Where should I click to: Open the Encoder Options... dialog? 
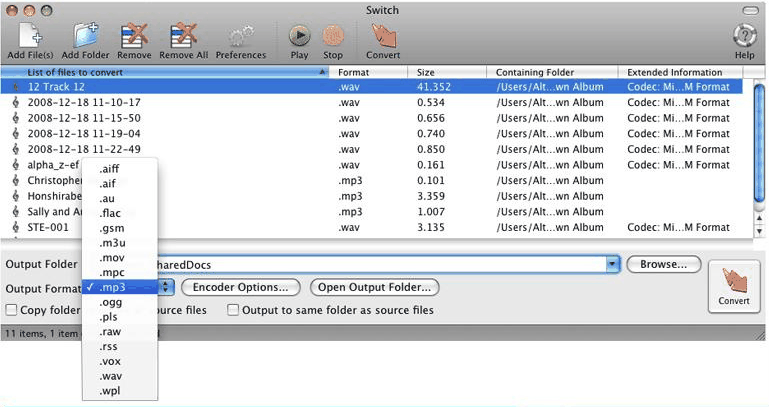(x=241, y=287)
